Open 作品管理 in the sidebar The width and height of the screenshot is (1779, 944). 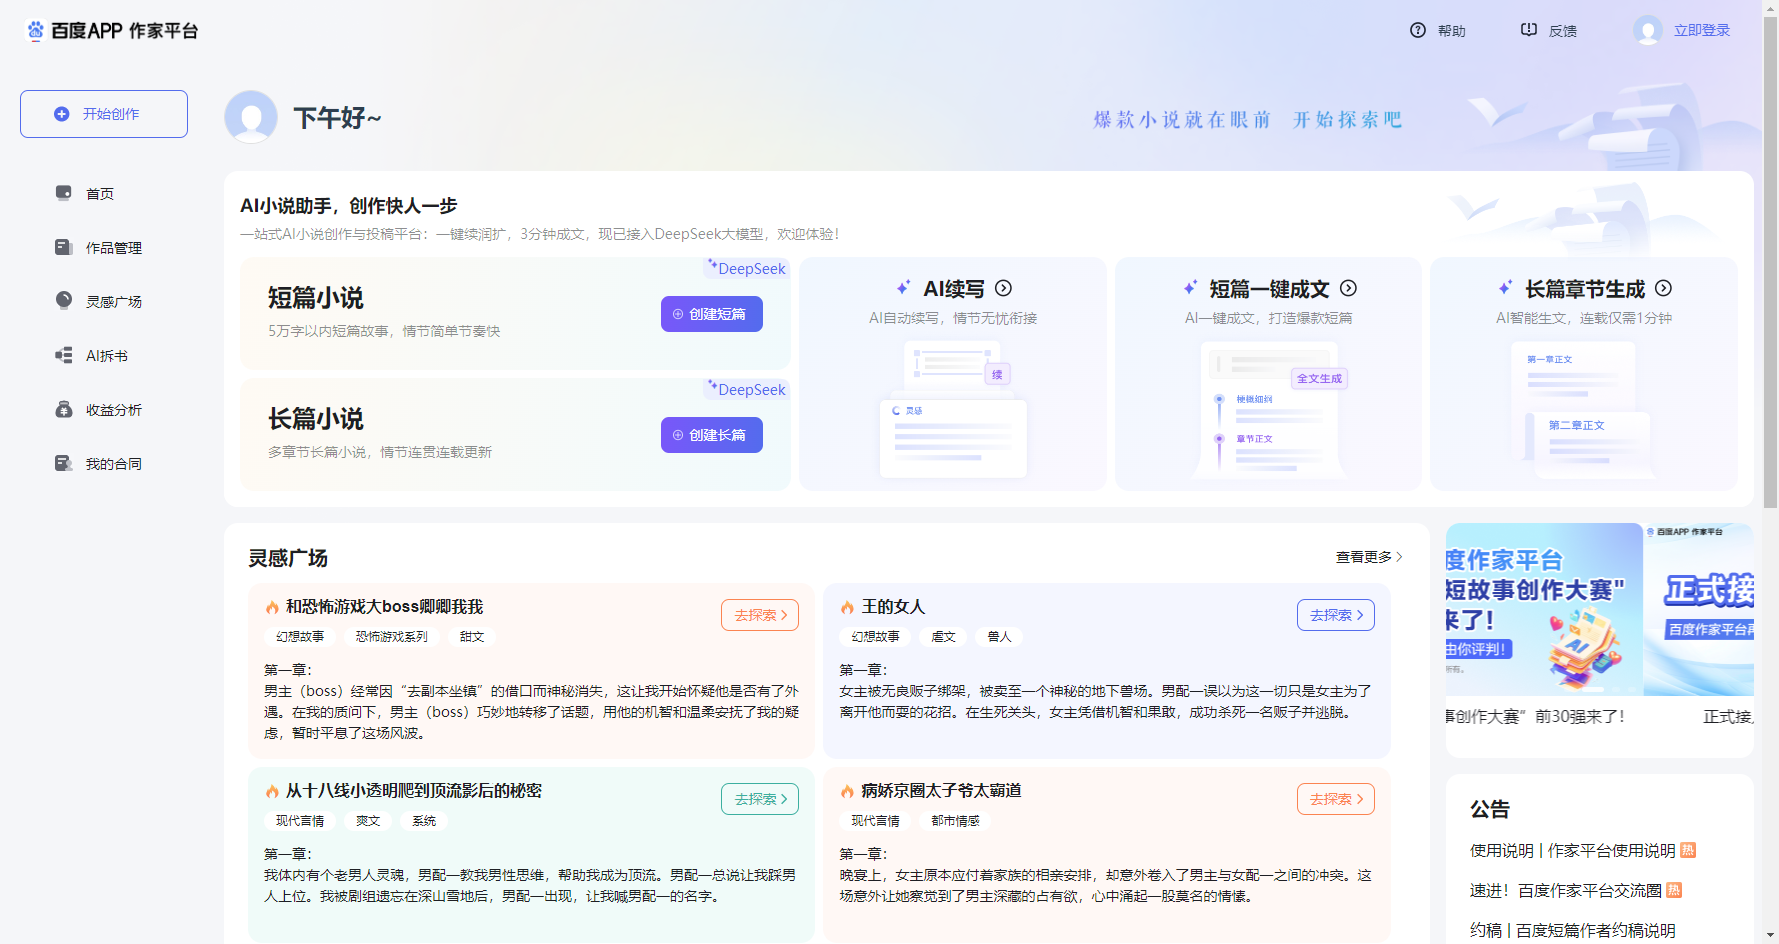coord(114,248)
